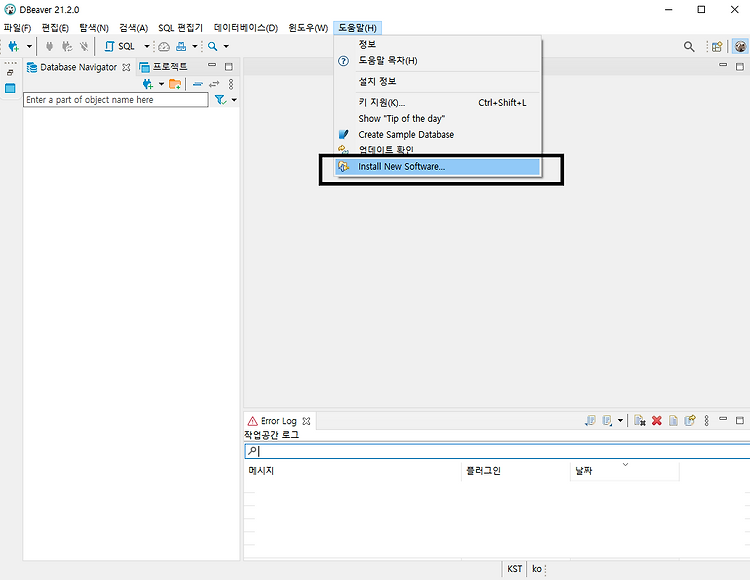Switch to the 프로젝트 tab
The height and width of the screenshot is (580, 750).
point(164,67)
